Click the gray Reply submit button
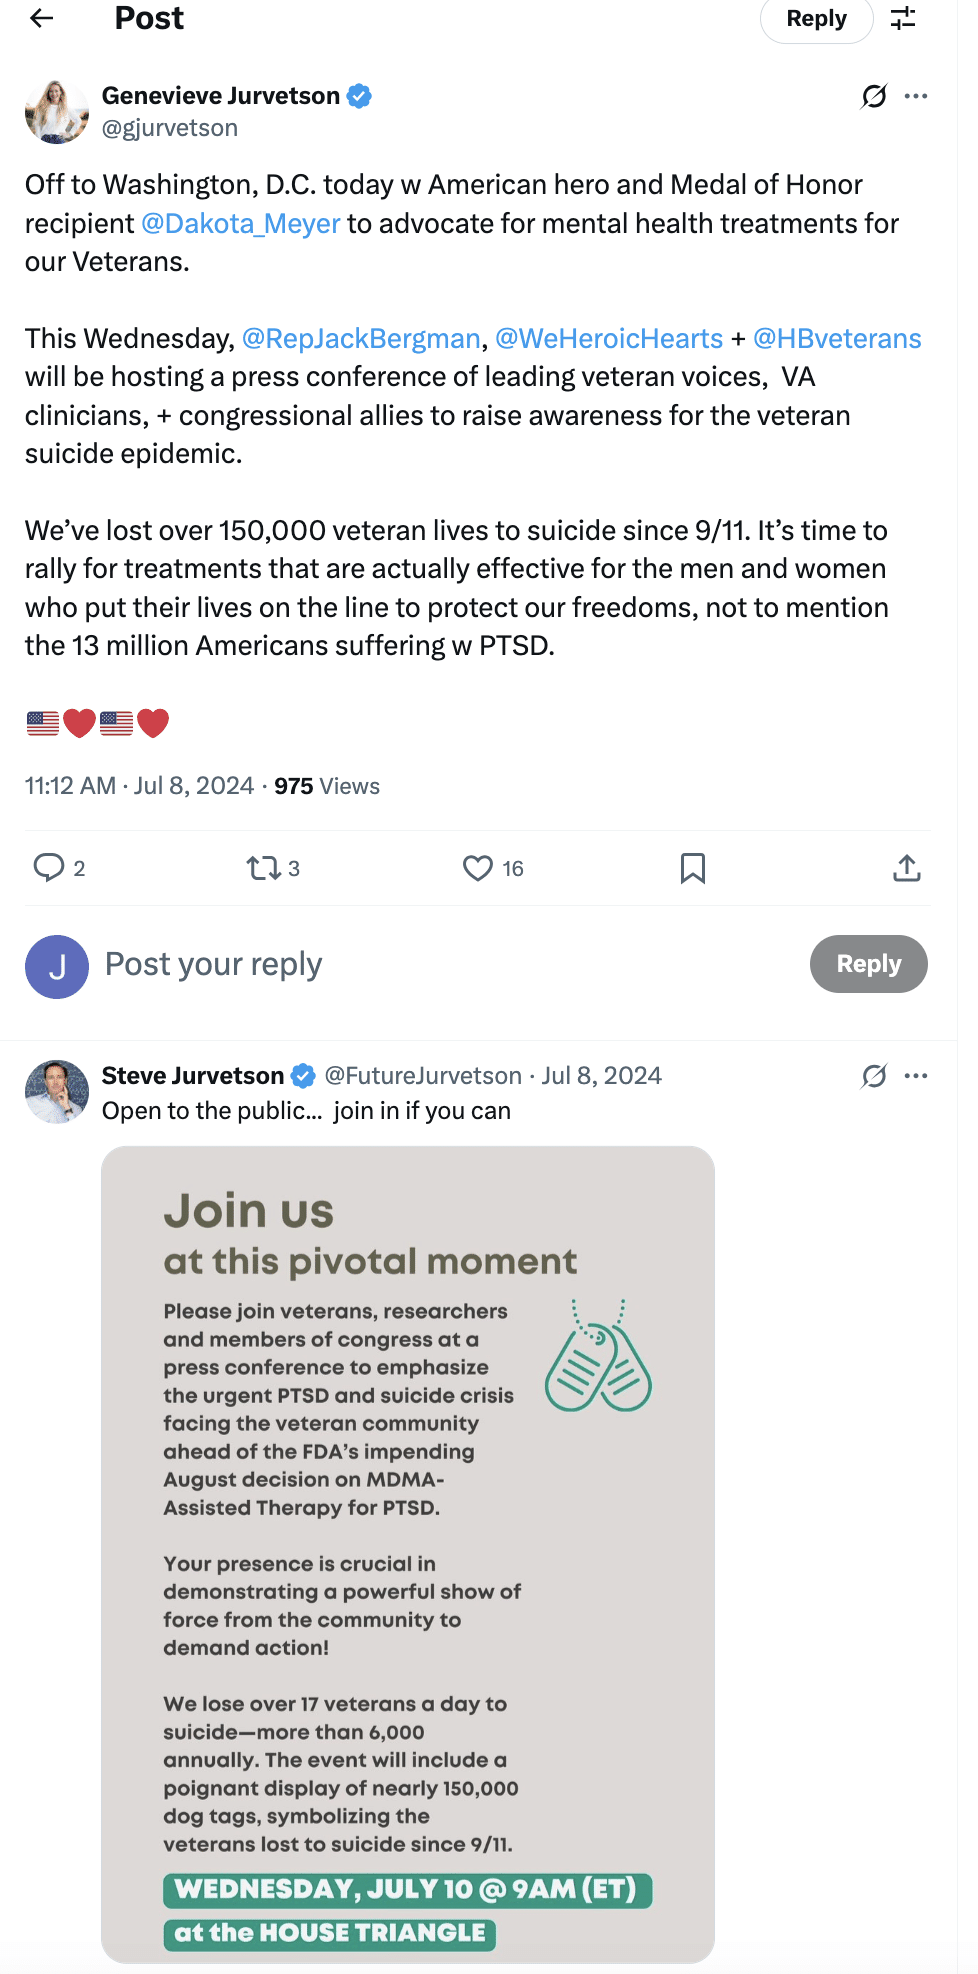The image size is (978, 1974). point(868,964)
